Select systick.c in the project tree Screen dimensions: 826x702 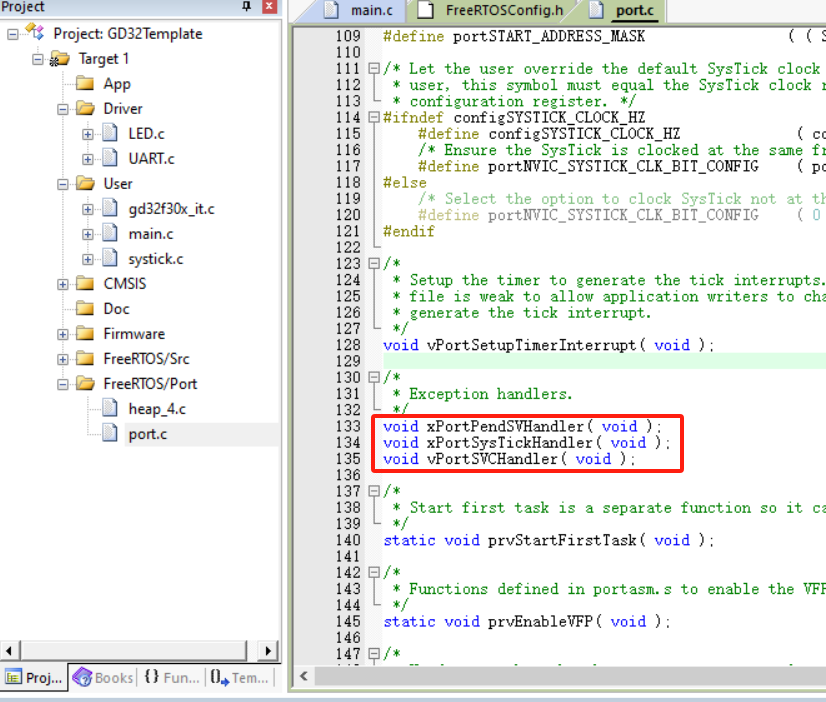tap(156, 259)
